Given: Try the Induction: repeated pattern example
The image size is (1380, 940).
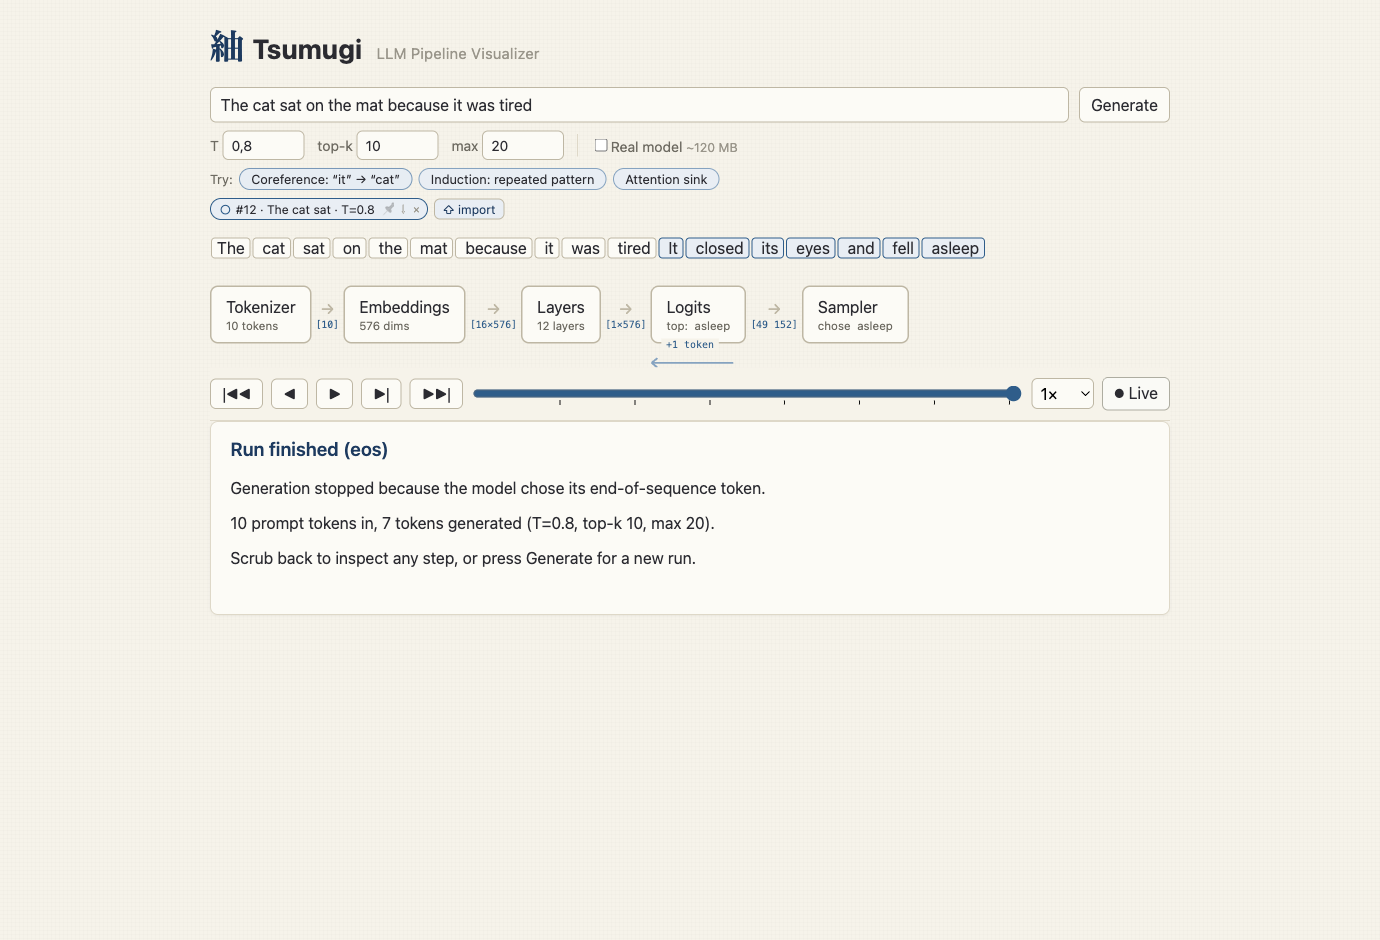Looking at the screenshot, I should click(x=512, y=180).
